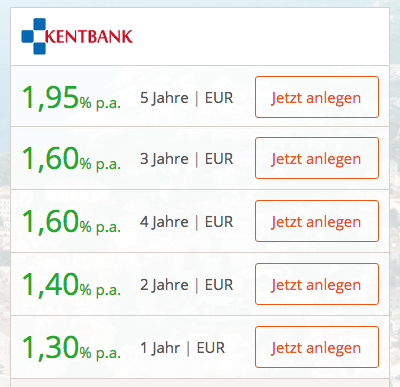Viewport: 400px width, 387px height.
Task: Select the 1,30% p.a. interest rate
Action: click(x=71, y=347)
